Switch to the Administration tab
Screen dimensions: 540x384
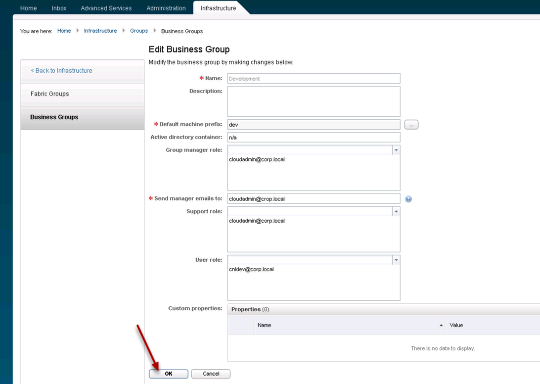166,8
